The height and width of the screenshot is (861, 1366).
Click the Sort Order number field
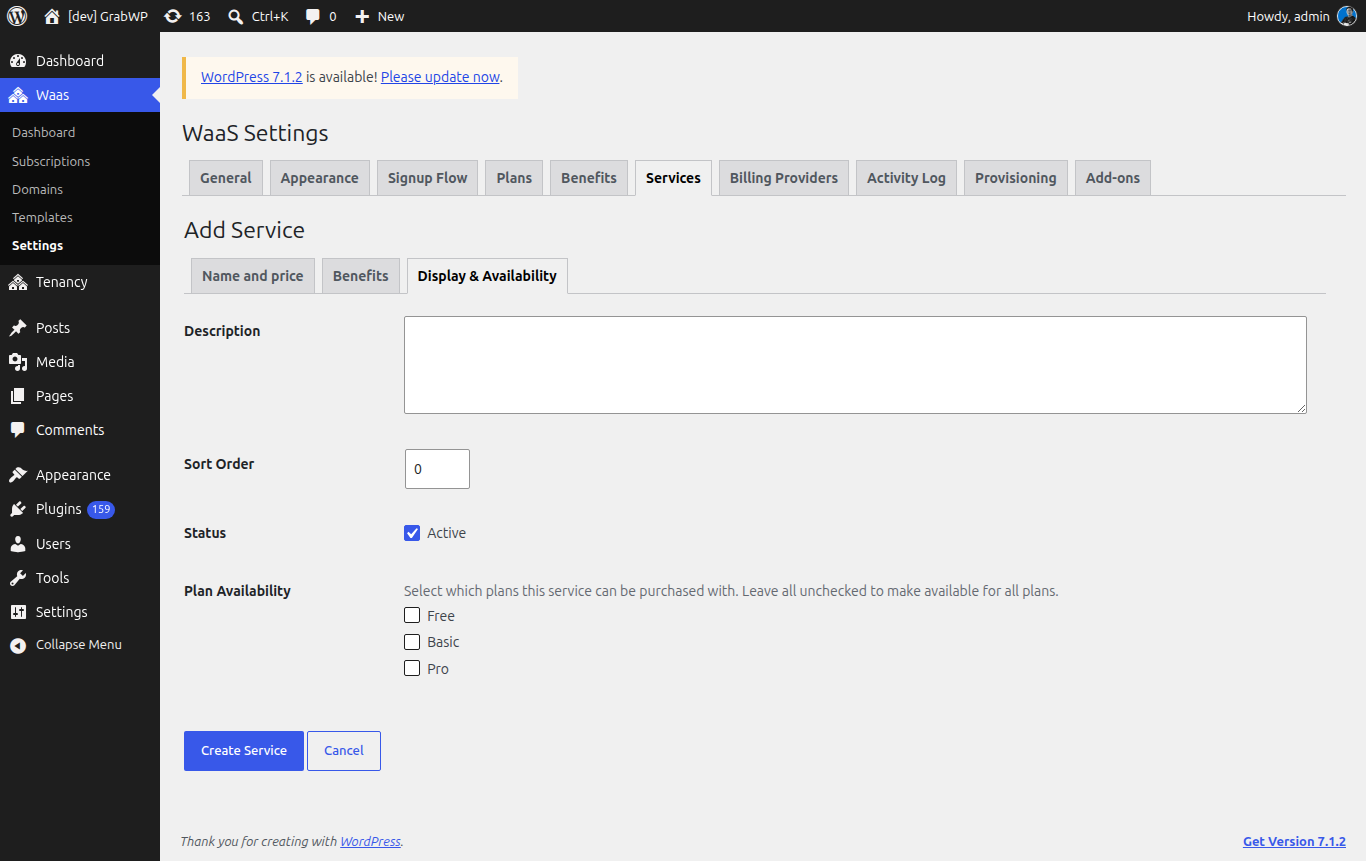coord(437,469)
